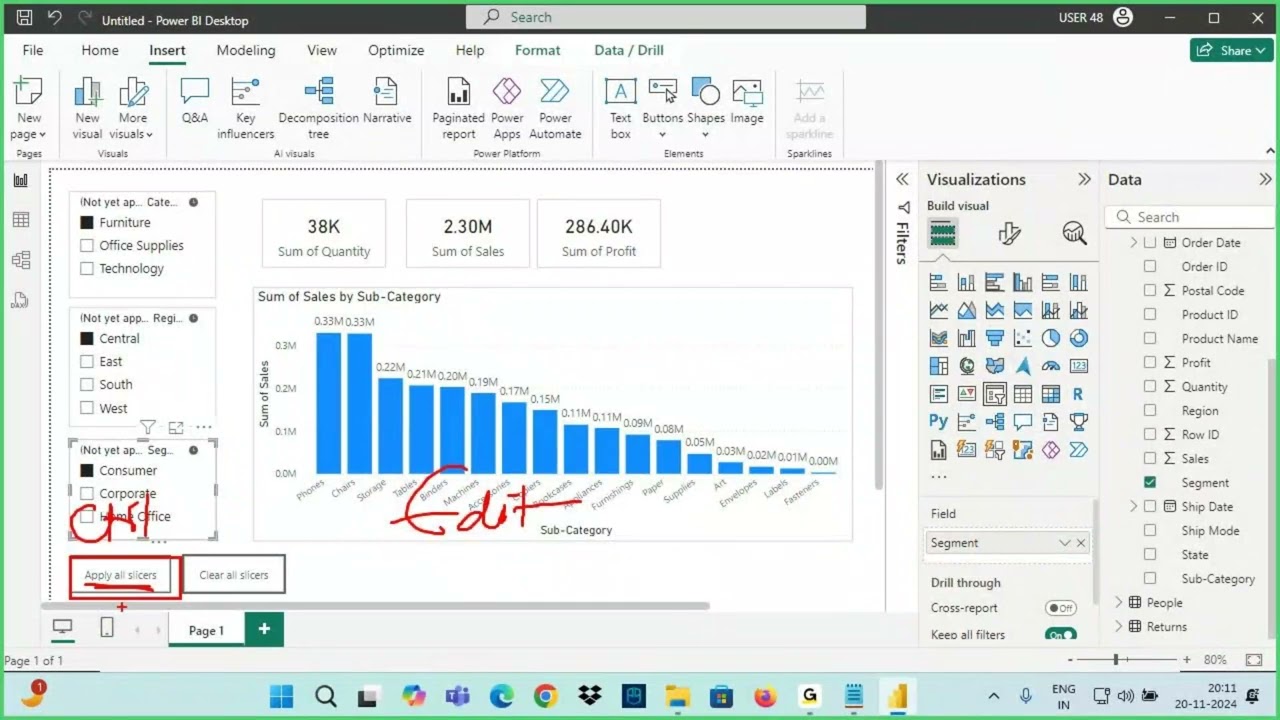
Task: Select Scatter chart visualization
Action: [1022, 338]
